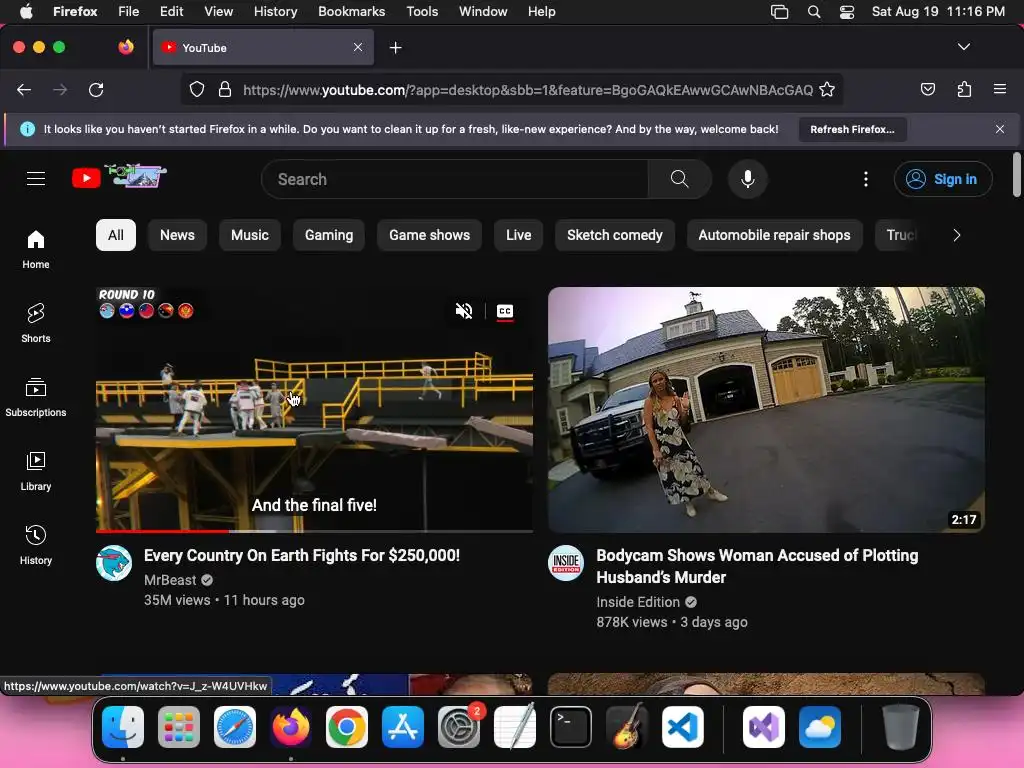Screen dimensions: 1024x768
Task: Open the MrBeast channel name link
Action: pos(170,580)
